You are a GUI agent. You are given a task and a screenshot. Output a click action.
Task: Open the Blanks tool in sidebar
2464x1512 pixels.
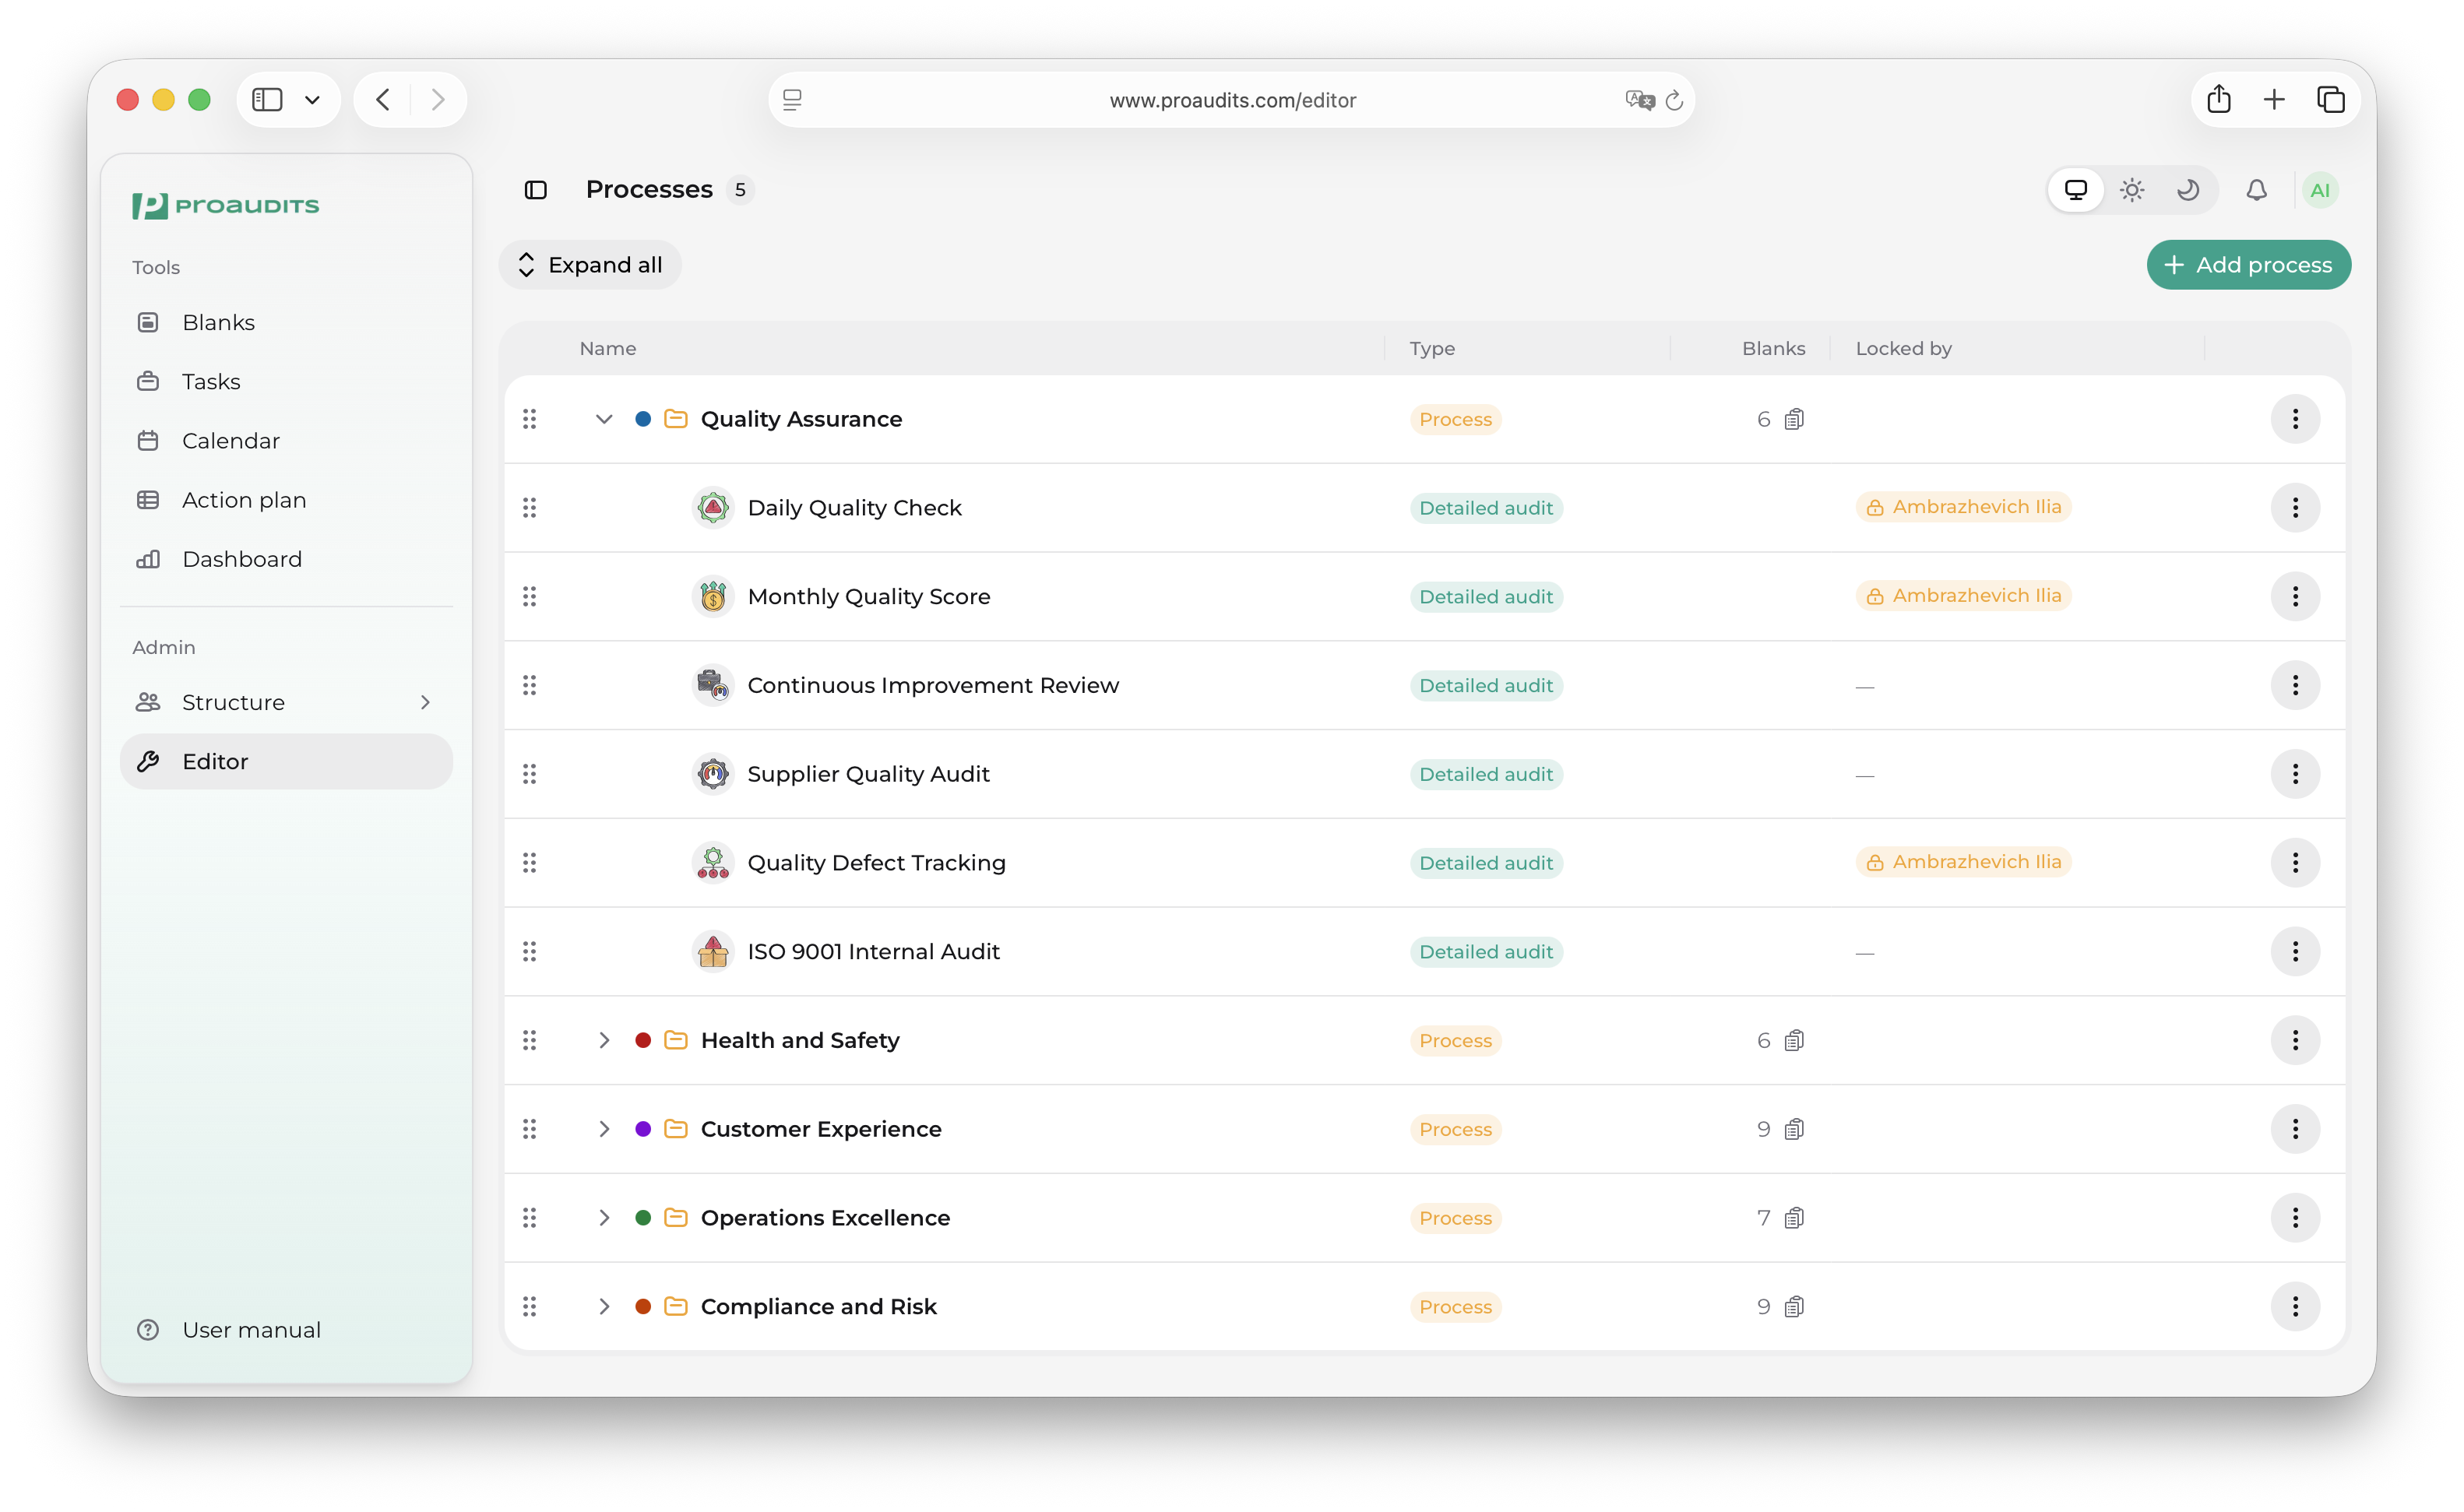point(285,322)
